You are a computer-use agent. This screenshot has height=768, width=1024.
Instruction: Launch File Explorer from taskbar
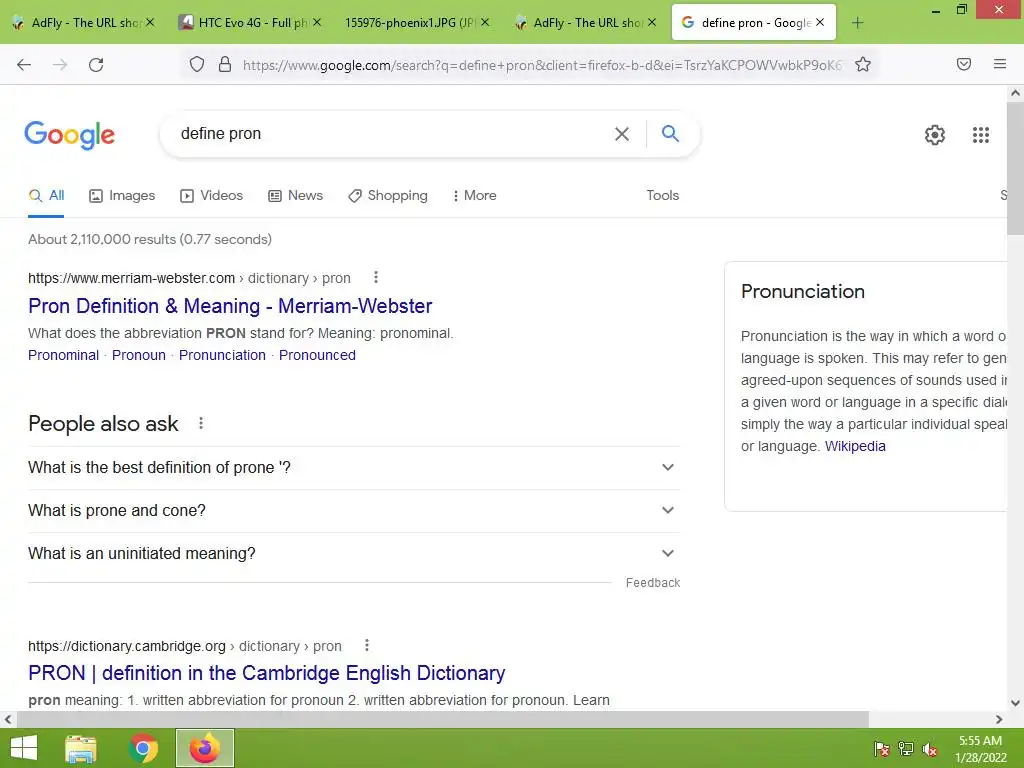tap(81, 748)
